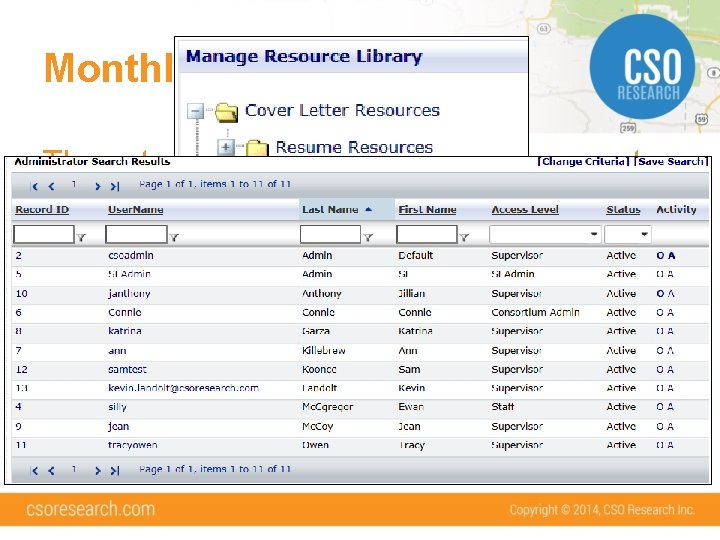The height and width of the screenshot is (540, 720).
Task: Go to previous page in top pager
Action: coord(51,186)
